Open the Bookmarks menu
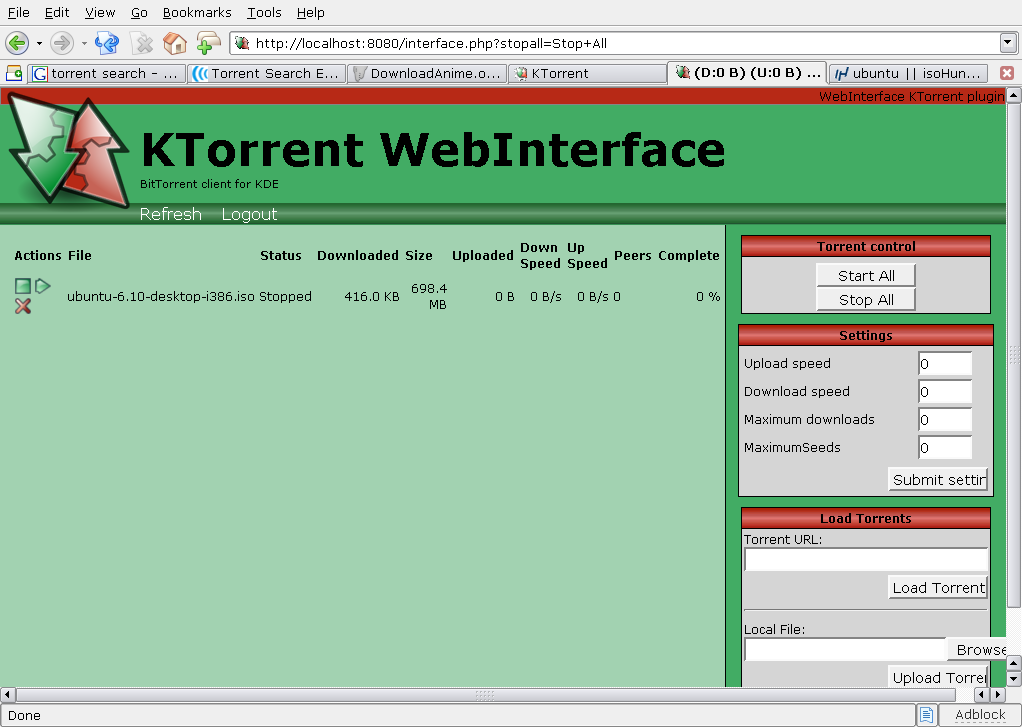This screenshot has height=727, width=1022. click(x=197, y=12)
